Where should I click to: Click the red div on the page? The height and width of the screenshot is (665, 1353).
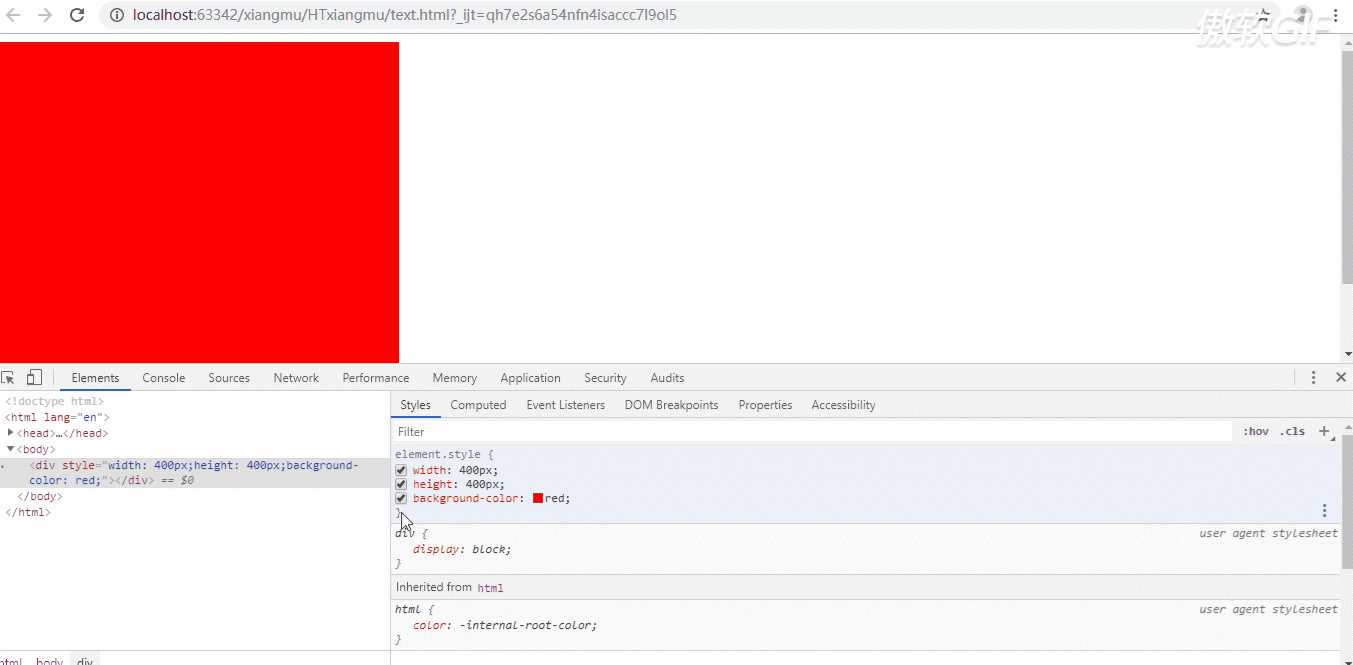[x=199, y=202]
